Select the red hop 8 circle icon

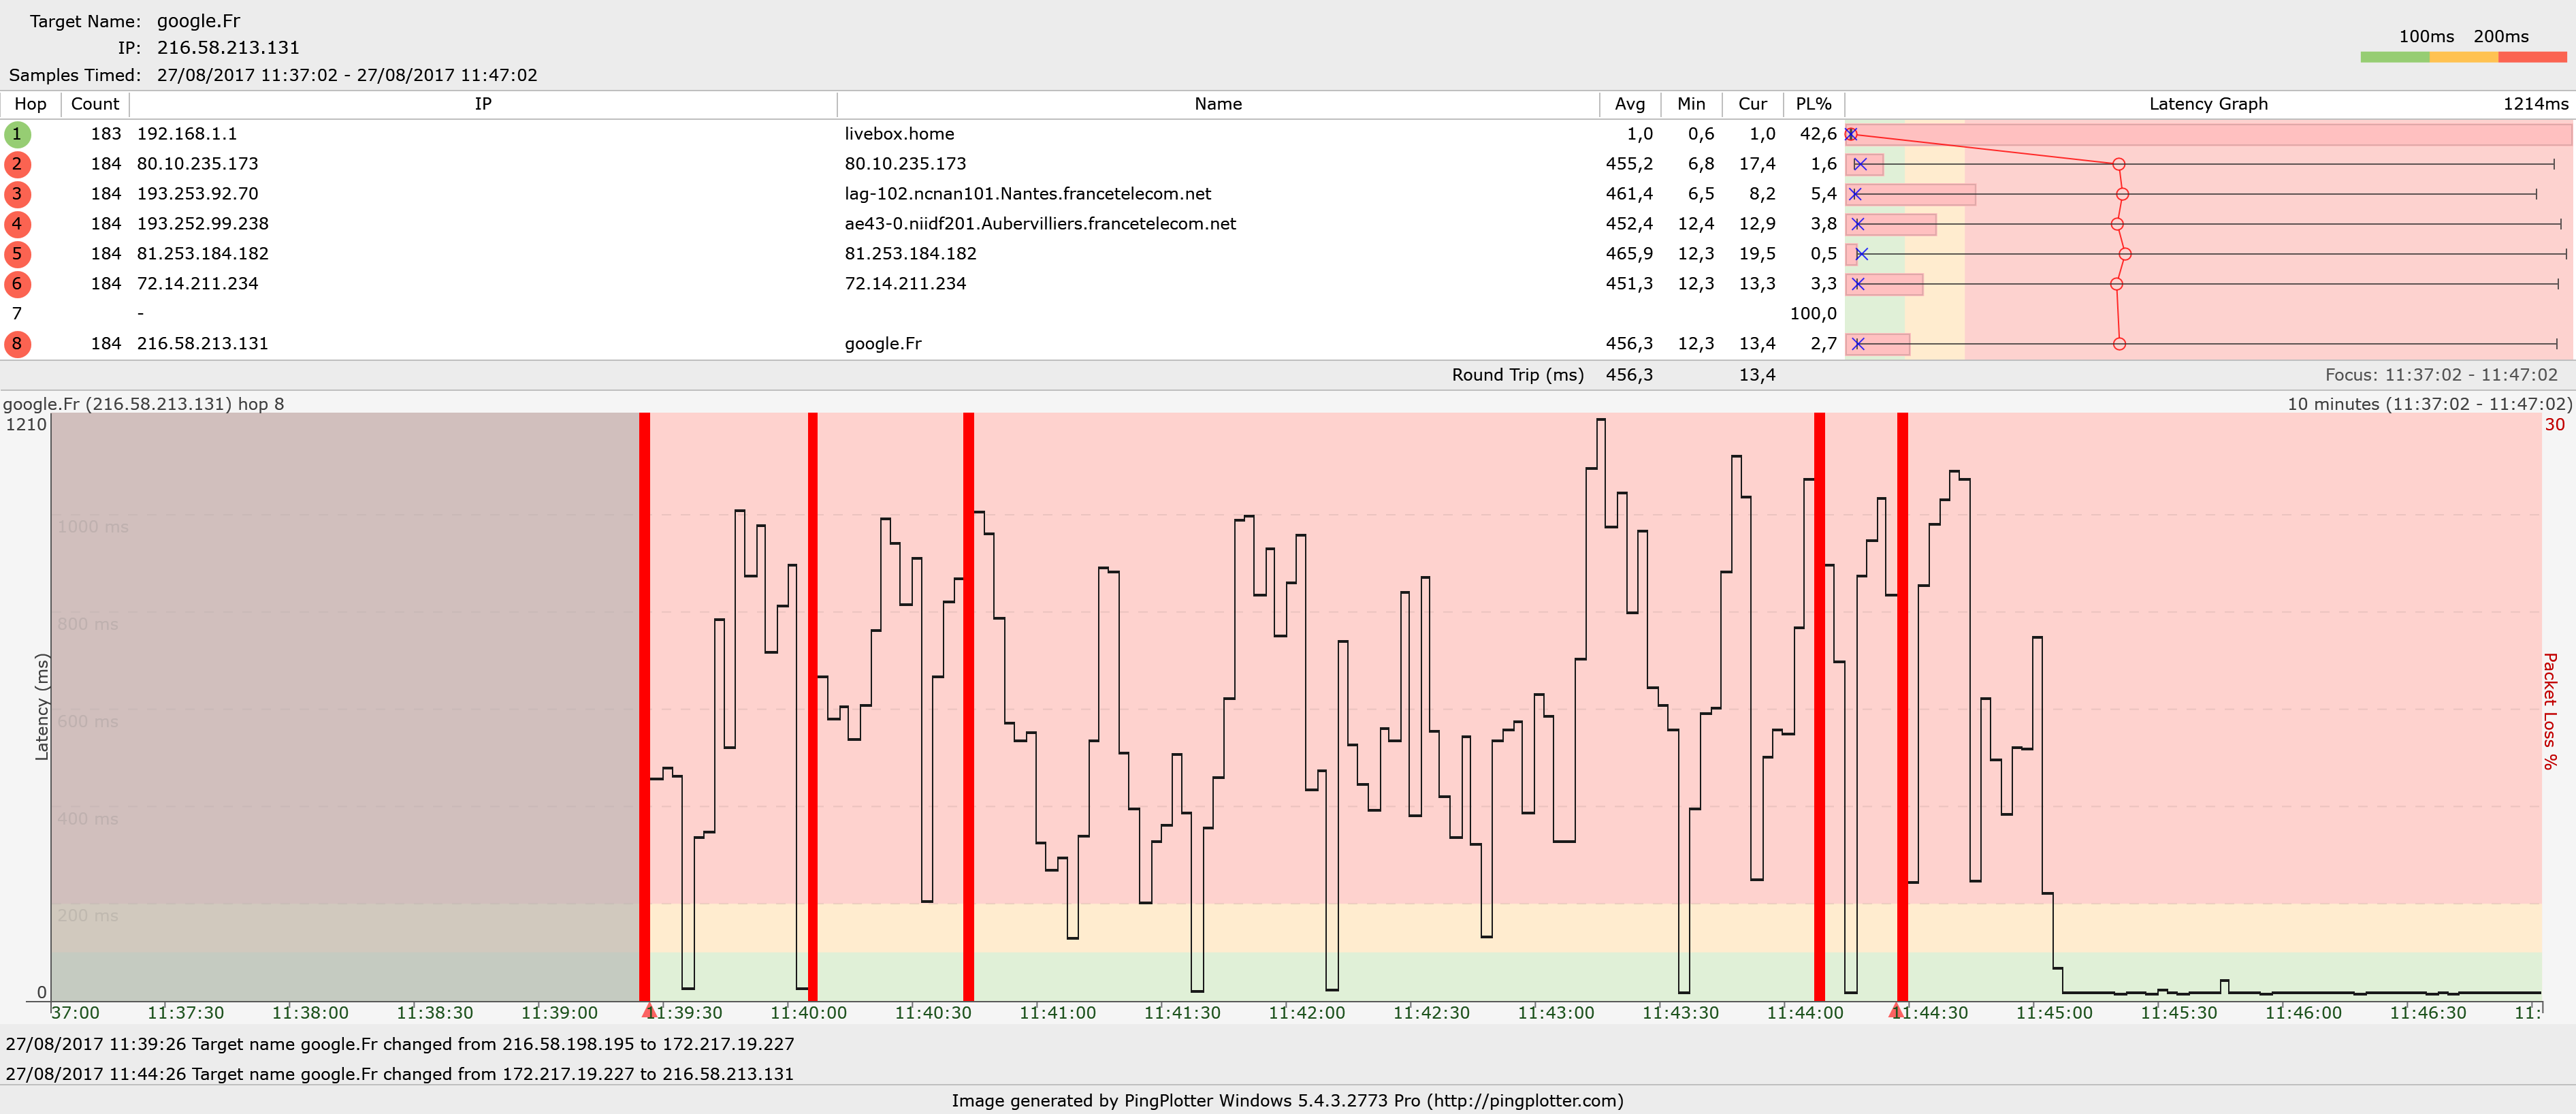pos(17,344)
